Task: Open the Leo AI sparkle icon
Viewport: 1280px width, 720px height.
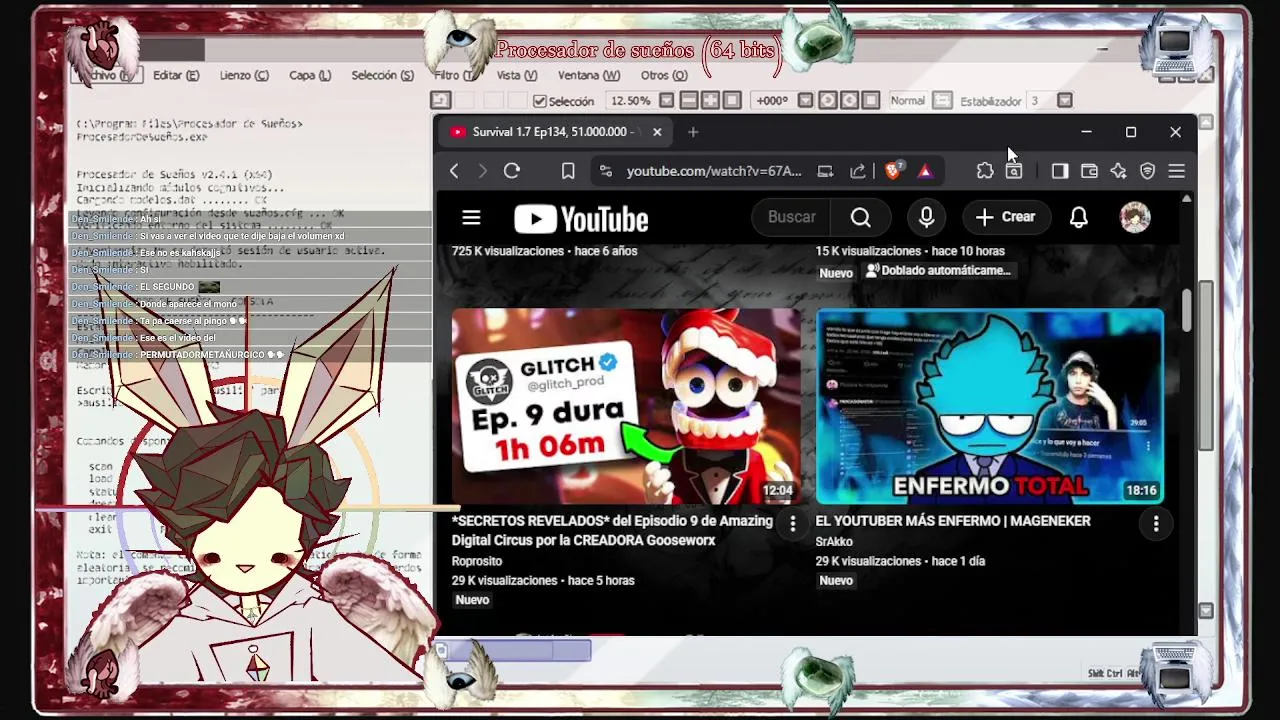Action: [1118, 171]
